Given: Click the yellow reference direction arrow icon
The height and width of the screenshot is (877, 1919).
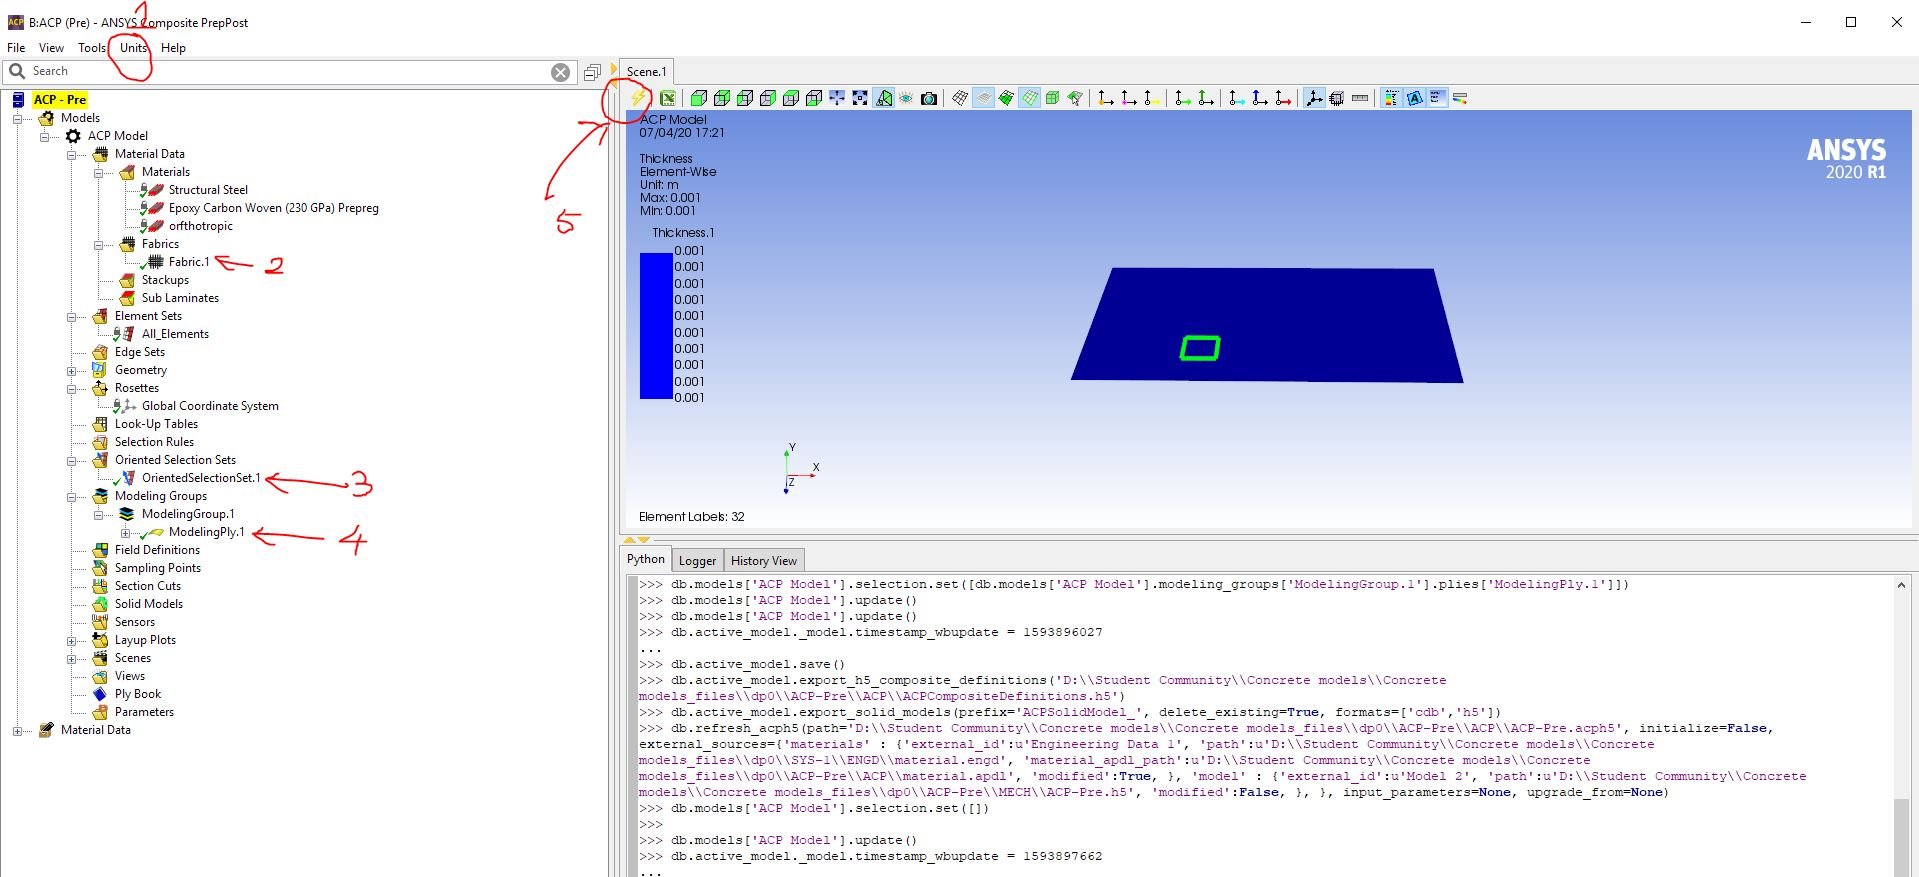Looking at the screenshot, I should coord(1152,98).
